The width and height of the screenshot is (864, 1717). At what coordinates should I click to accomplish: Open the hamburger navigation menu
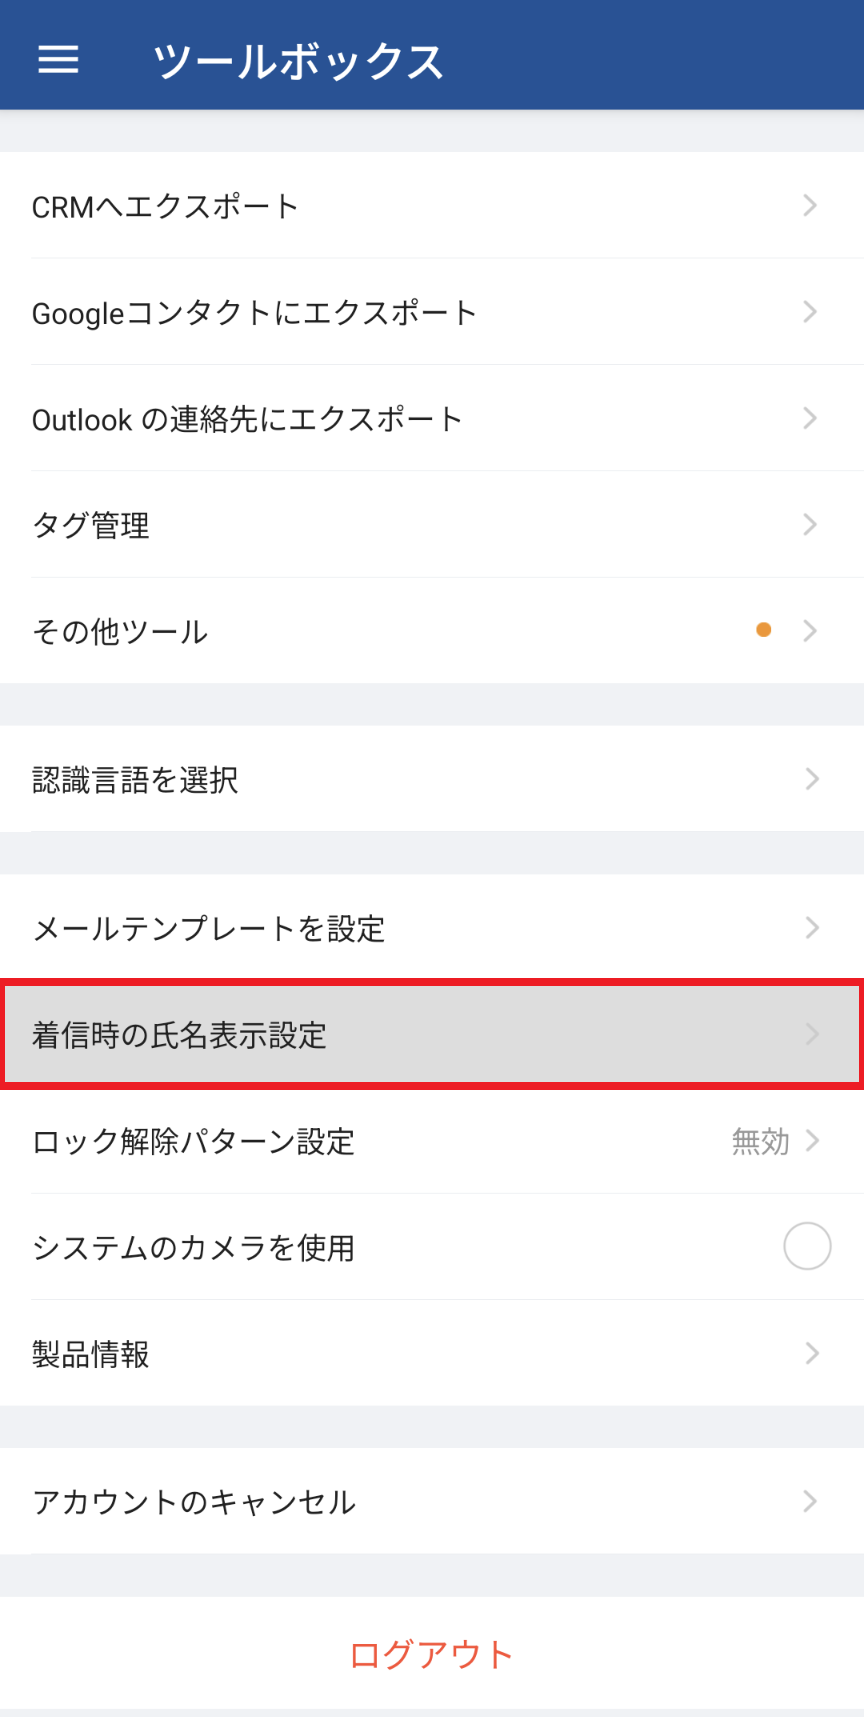pos(58,60)
